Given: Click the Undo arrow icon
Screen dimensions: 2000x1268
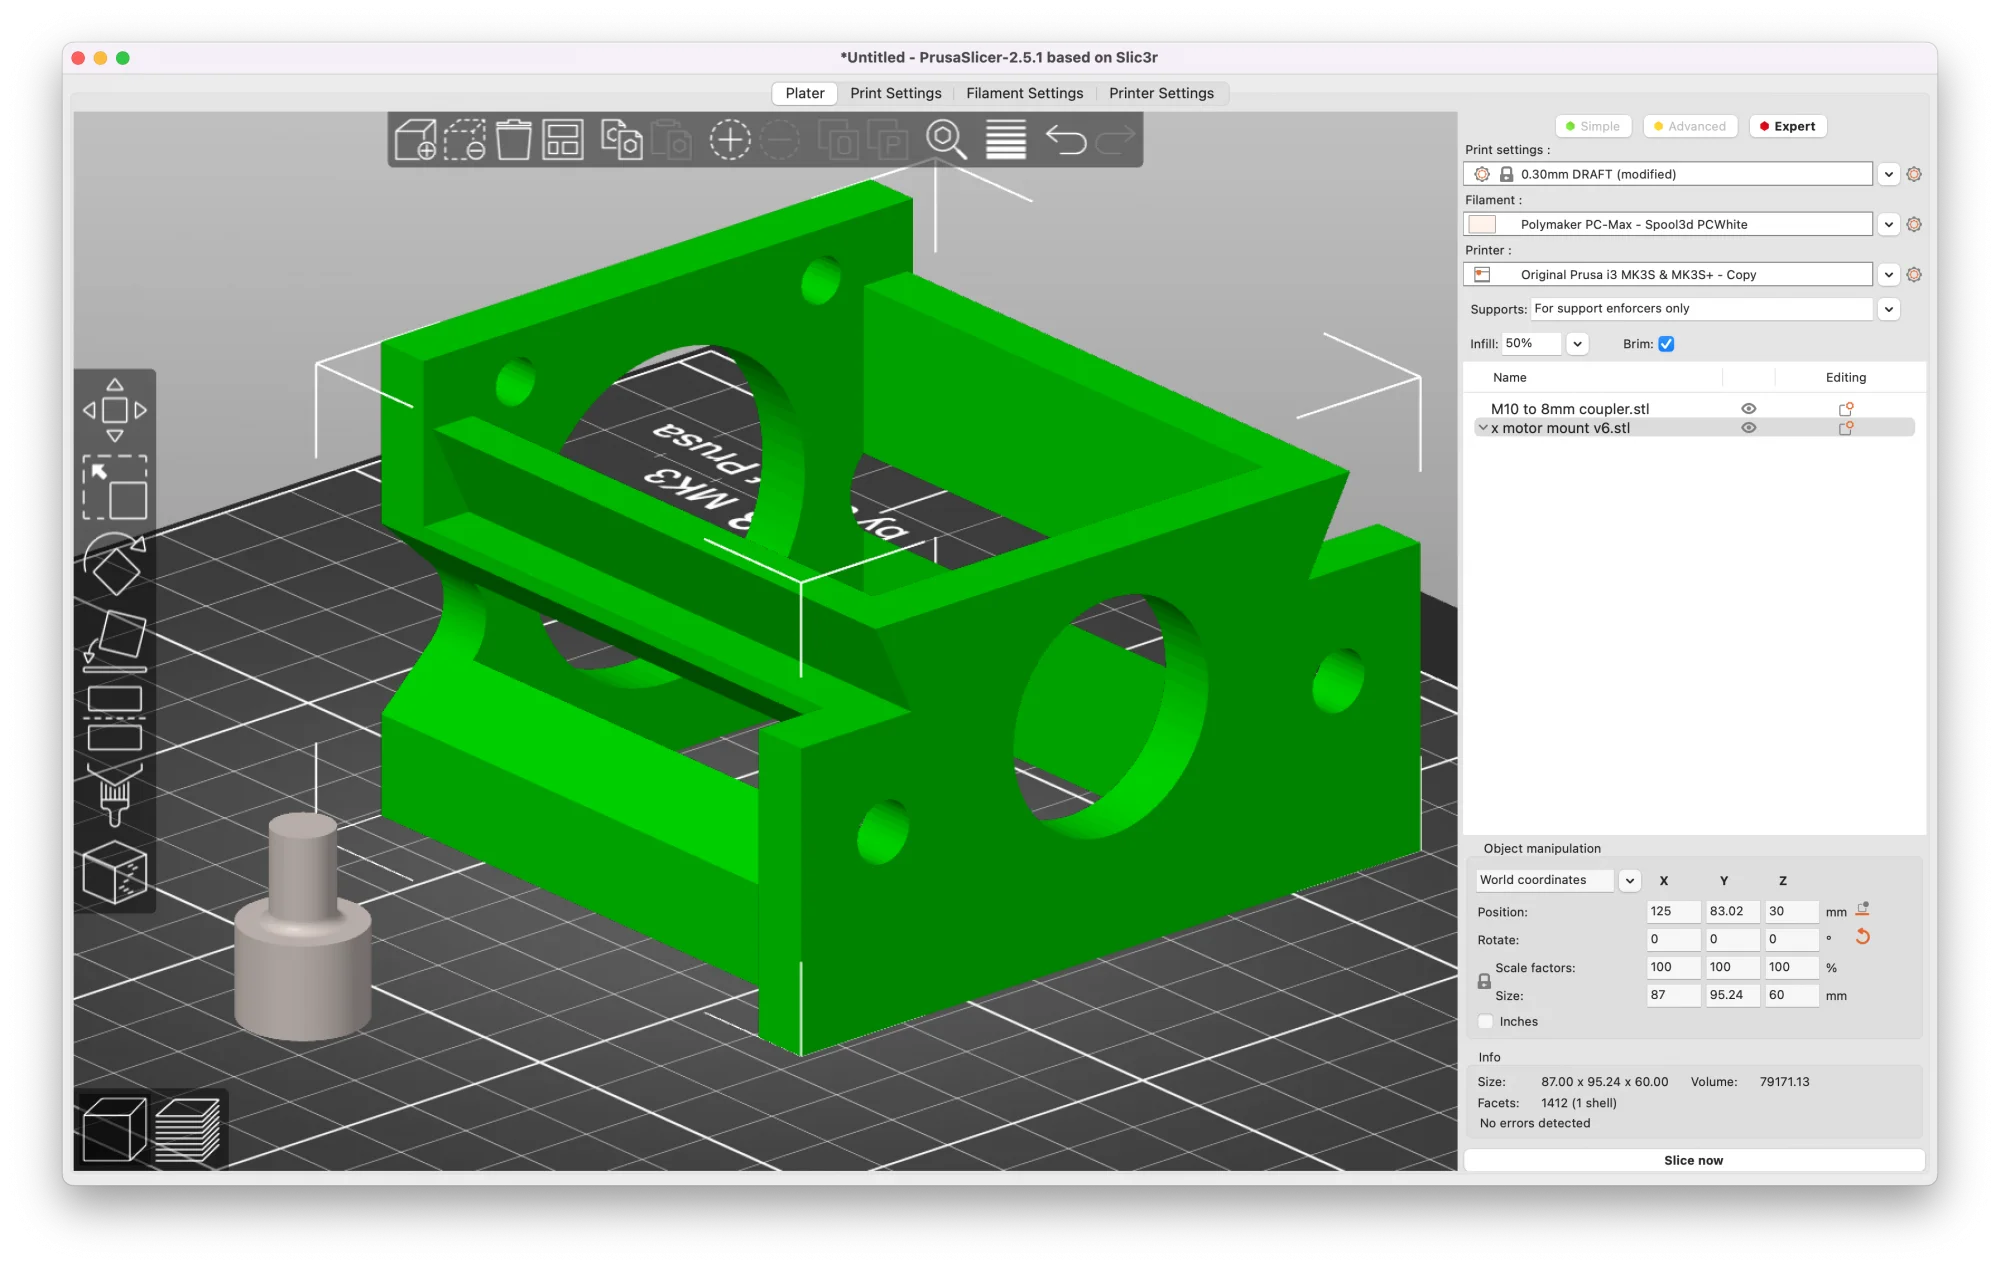Looking at the screenshot, I should coord(1065,140).
